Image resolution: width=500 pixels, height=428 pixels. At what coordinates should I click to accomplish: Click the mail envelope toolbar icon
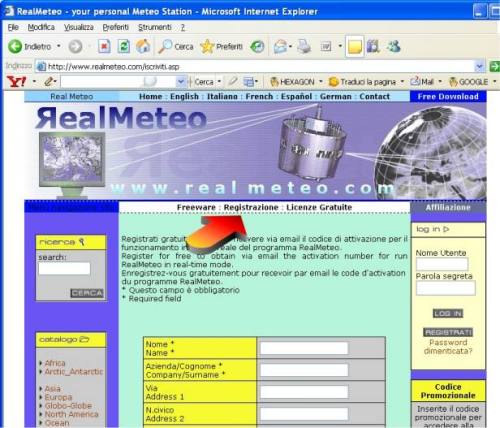pyautogui.click(x=280, y=46)
